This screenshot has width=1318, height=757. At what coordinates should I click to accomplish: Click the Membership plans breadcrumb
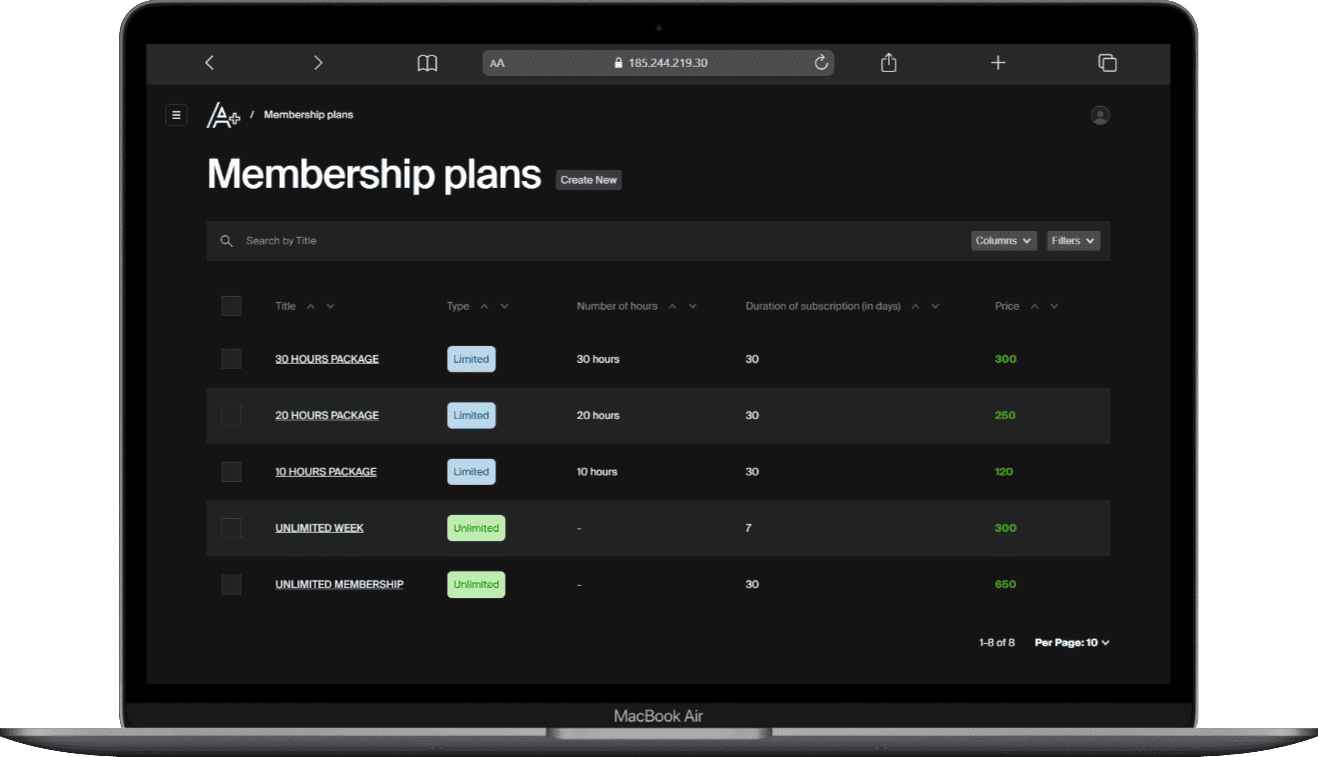tap(308, 115)
